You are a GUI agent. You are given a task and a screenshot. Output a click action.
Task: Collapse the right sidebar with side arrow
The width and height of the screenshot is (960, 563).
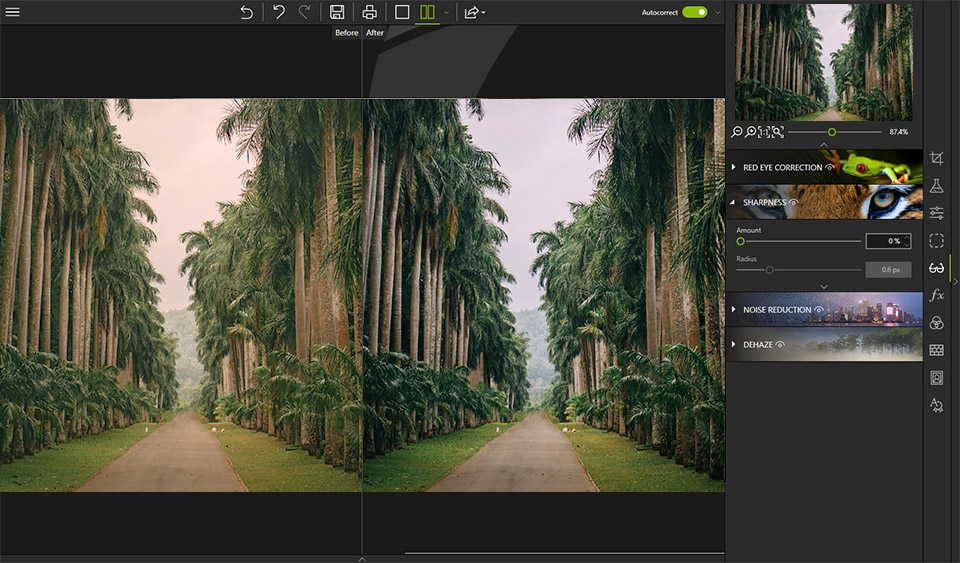pyautogui.click(x=955, y=282)
